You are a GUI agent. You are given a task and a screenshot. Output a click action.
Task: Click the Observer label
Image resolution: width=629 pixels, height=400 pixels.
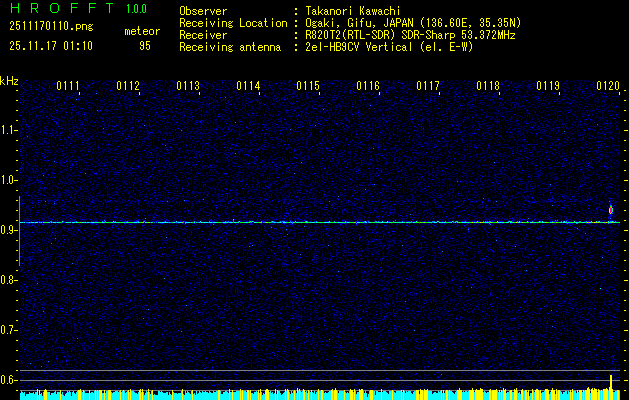[x=203, y=11]
